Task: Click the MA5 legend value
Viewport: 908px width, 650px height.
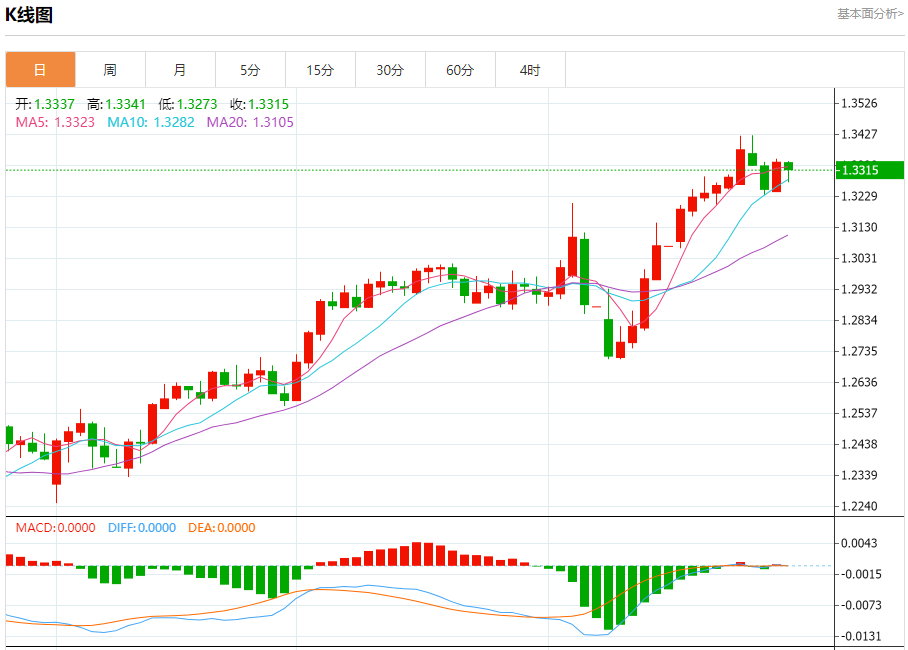Action: click(x=55, y=122)
